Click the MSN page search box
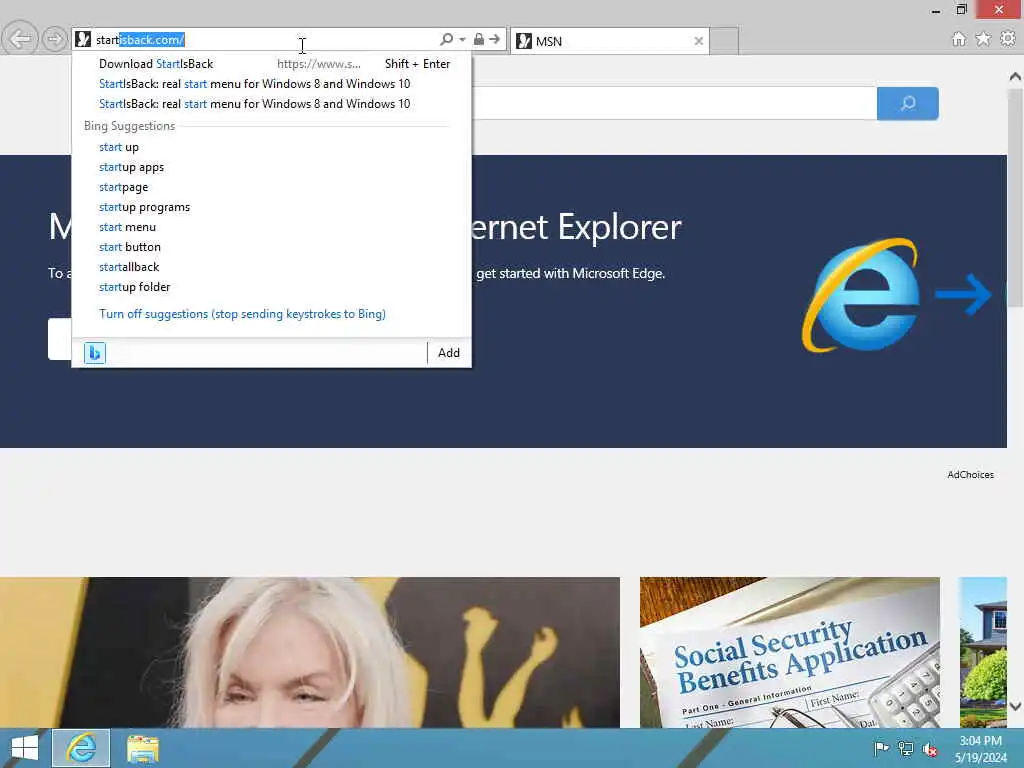Viewport: 1024px width, 768px height. (x=673, y=103)
